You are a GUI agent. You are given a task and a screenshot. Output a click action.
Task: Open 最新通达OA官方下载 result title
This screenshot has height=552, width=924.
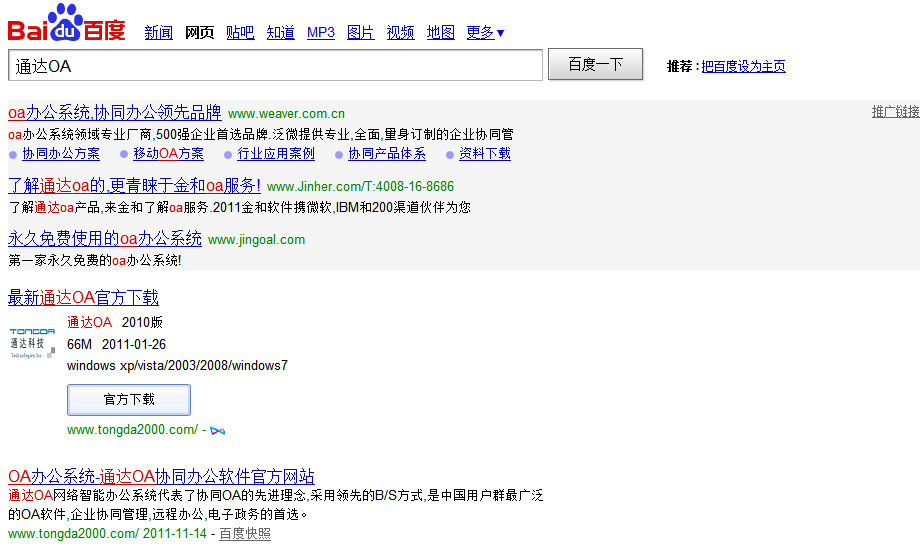(x=83, y=298)
